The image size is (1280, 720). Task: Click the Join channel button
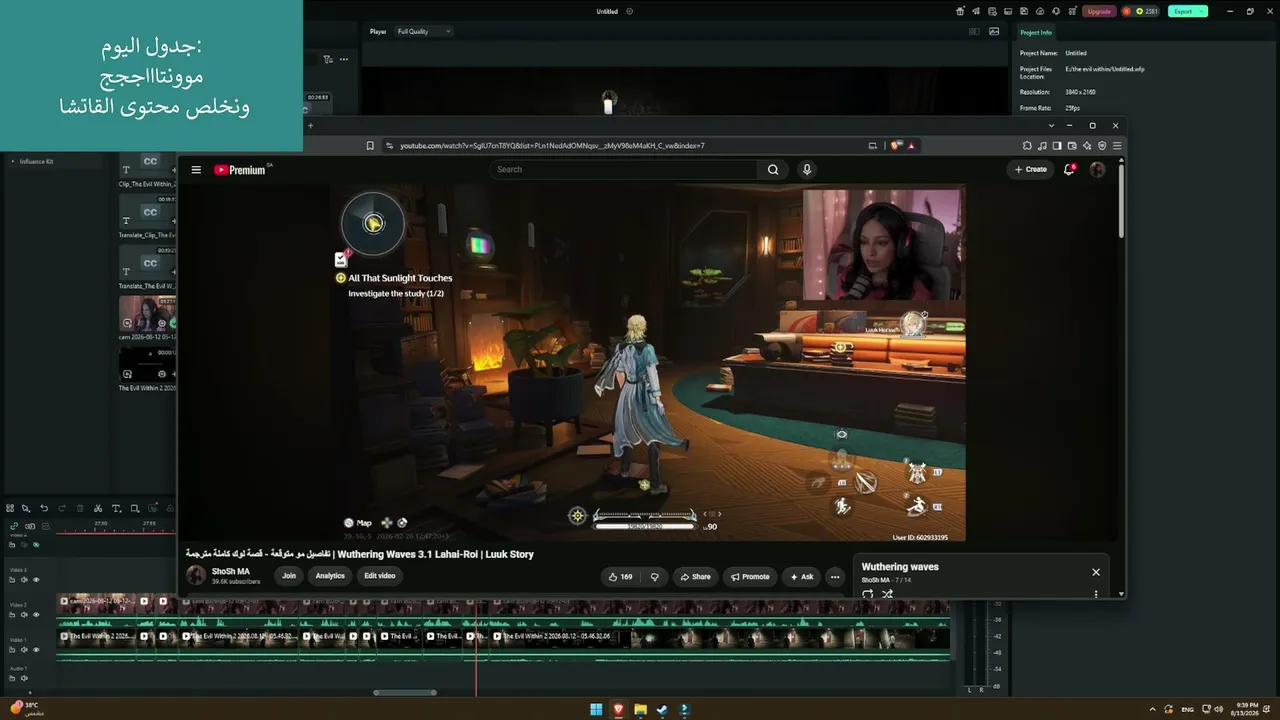[289, 576]
